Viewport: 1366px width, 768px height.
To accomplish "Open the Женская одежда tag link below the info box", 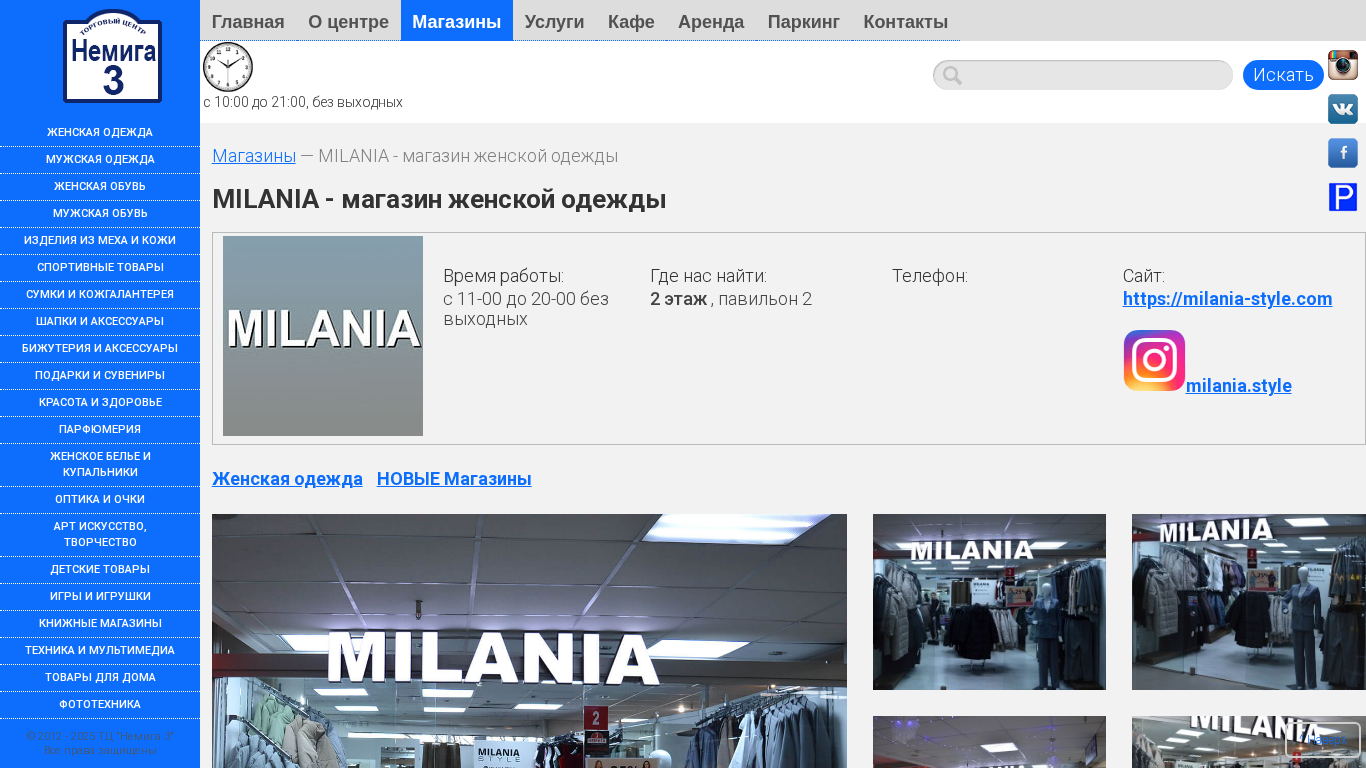I will [x=287, y=479].
